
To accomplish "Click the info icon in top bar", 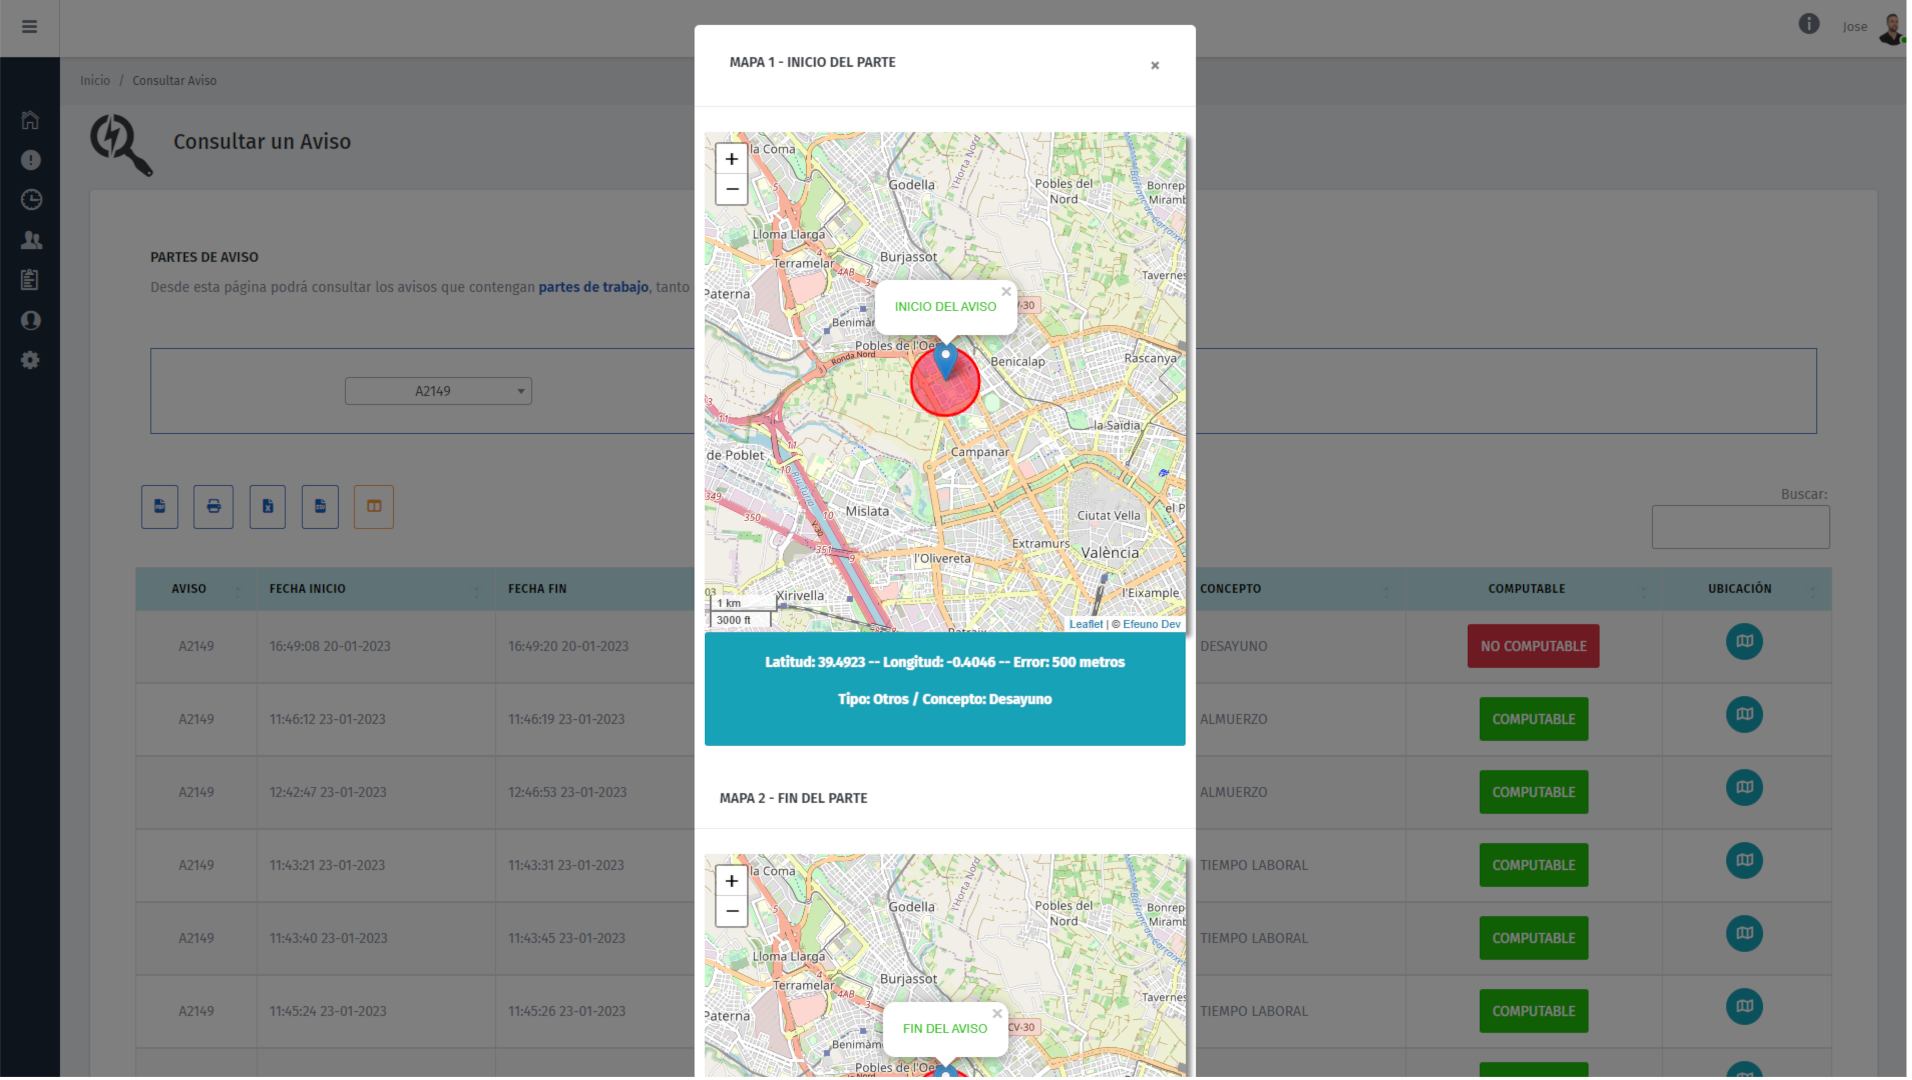I will point(1808,24).
